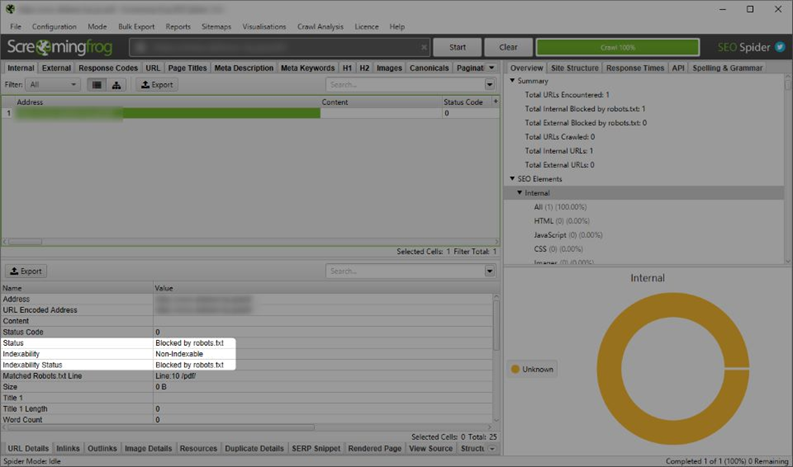Click the Unknown legend swatch in chart

[x=516, y=369]
